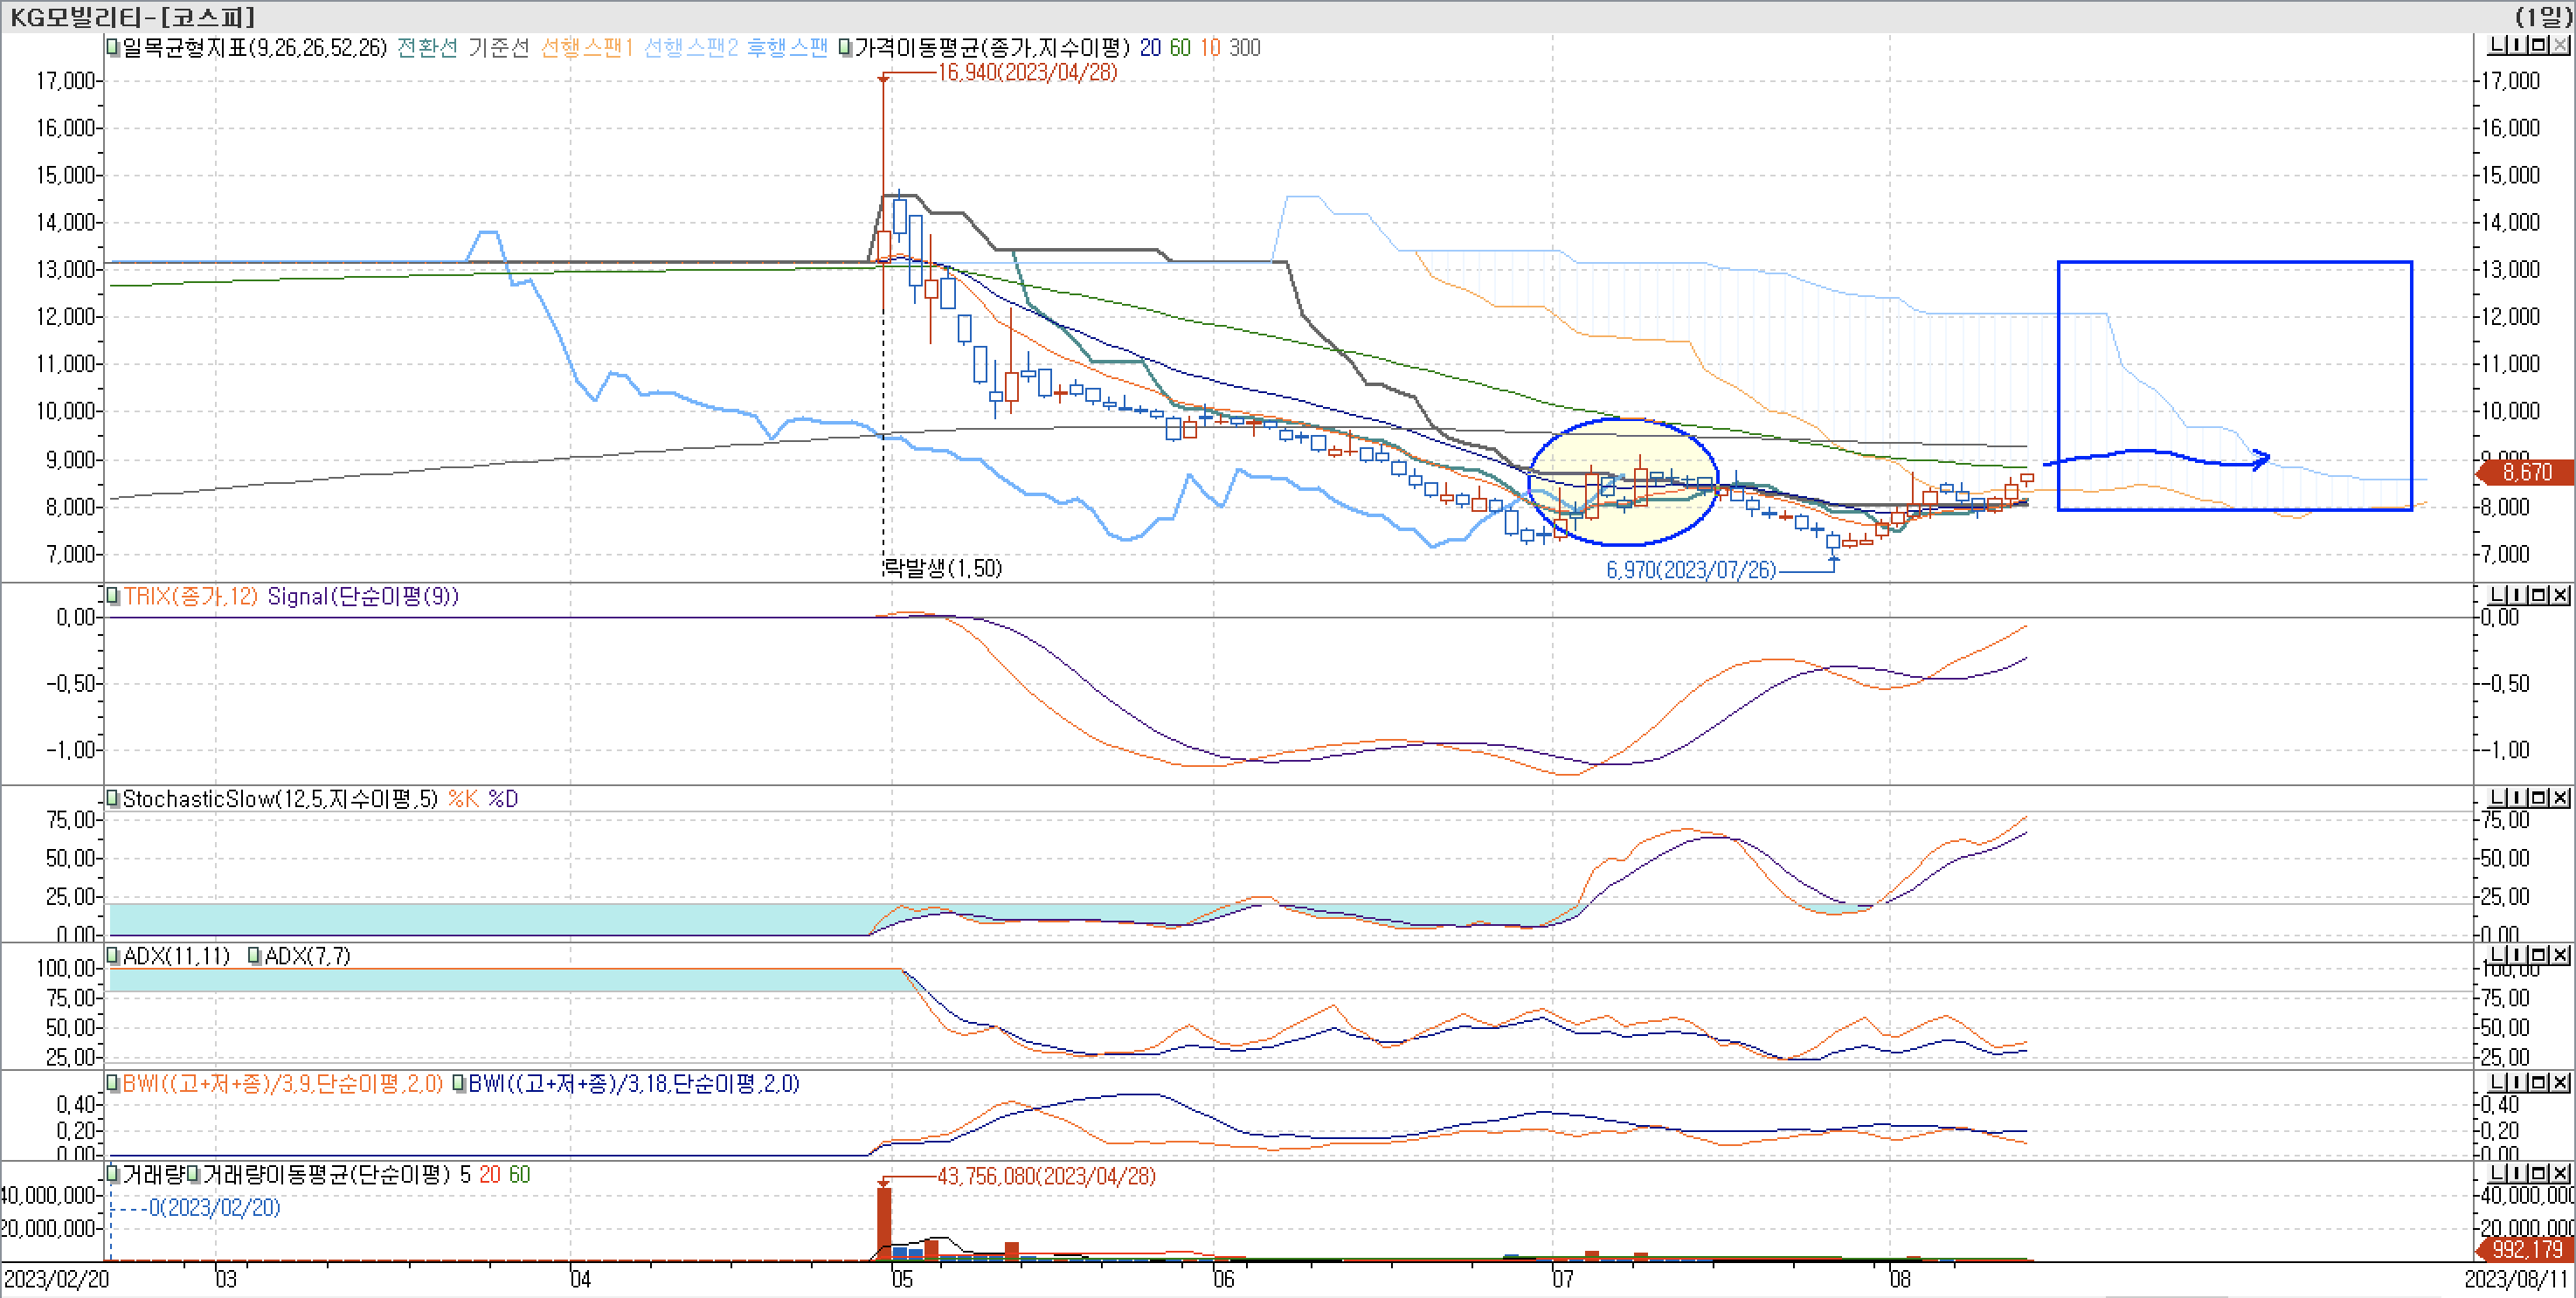The image size is (2576, 1298).
Task: Click the 8,670 current price tag
Action: [x=2526, y=472]
